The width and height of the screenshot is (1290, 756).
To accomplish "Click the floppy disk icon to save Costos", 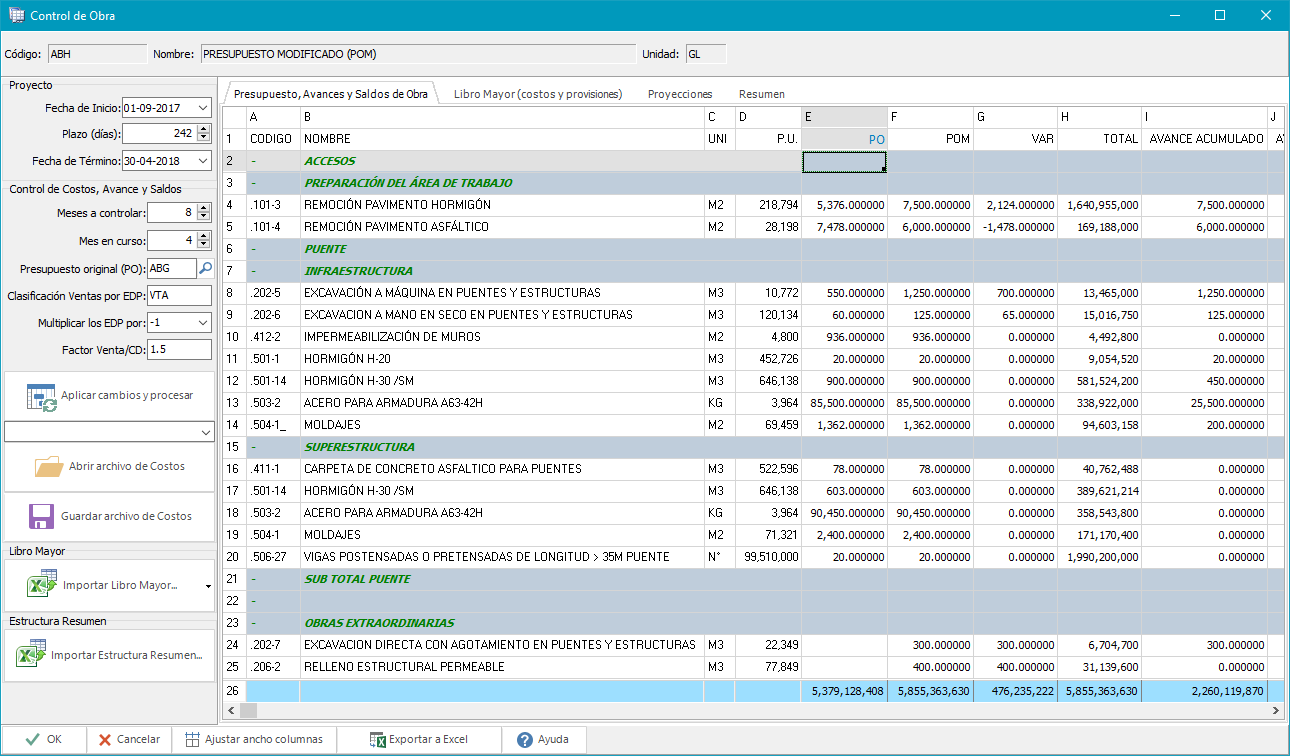I will [x=41, y=516].
